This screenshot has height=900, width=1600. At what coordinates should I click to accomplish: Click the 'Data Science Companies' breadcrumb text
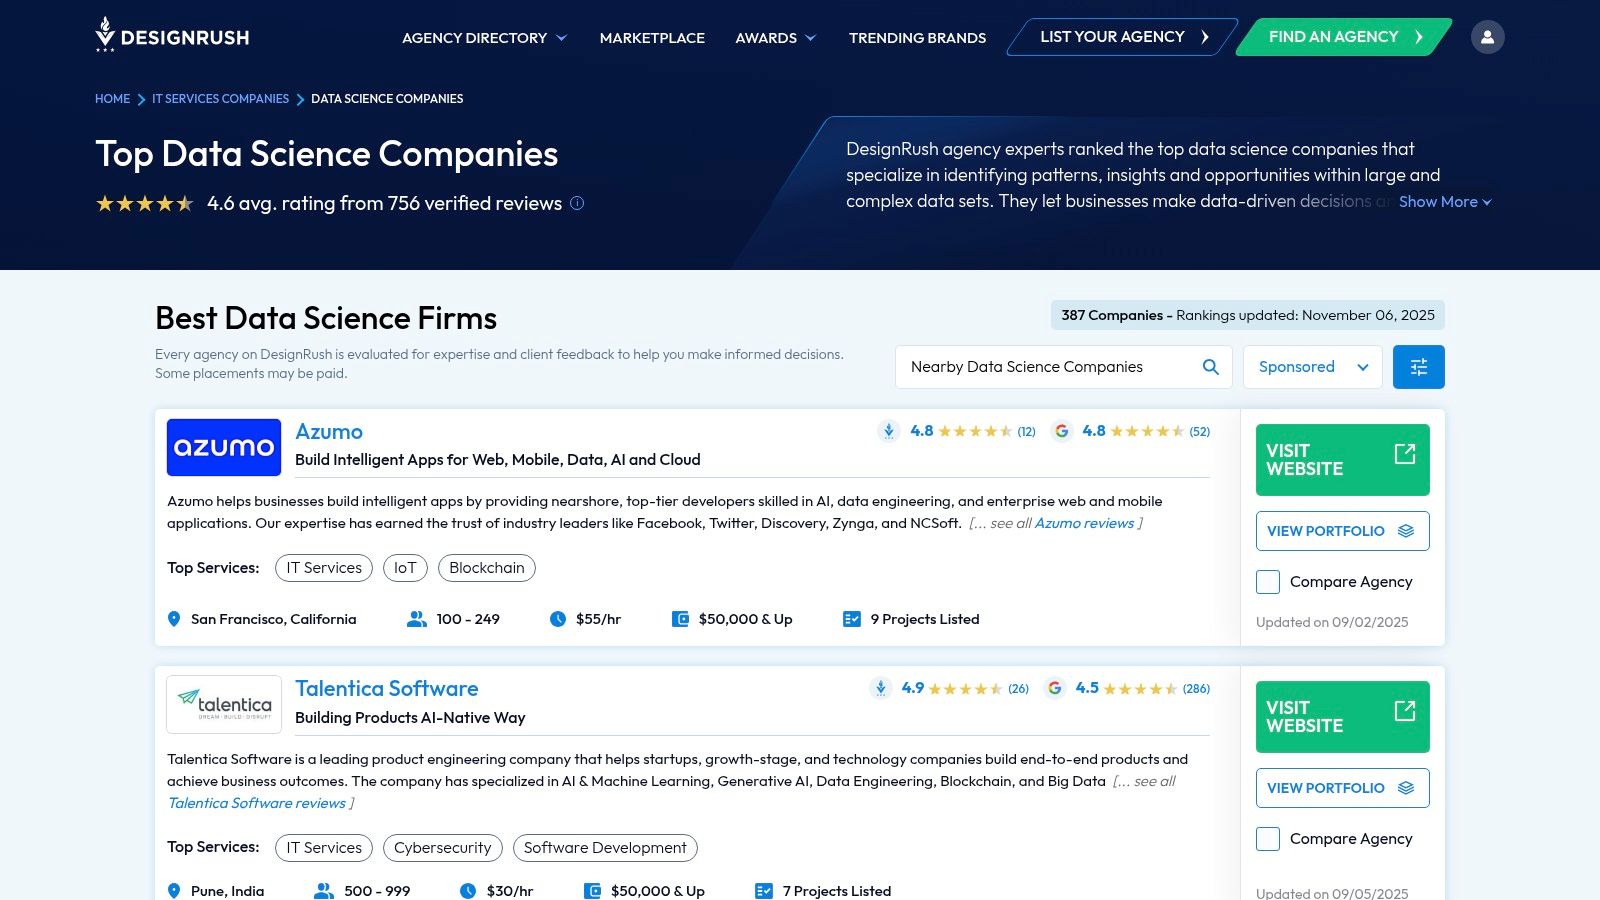tap(387, 99)
